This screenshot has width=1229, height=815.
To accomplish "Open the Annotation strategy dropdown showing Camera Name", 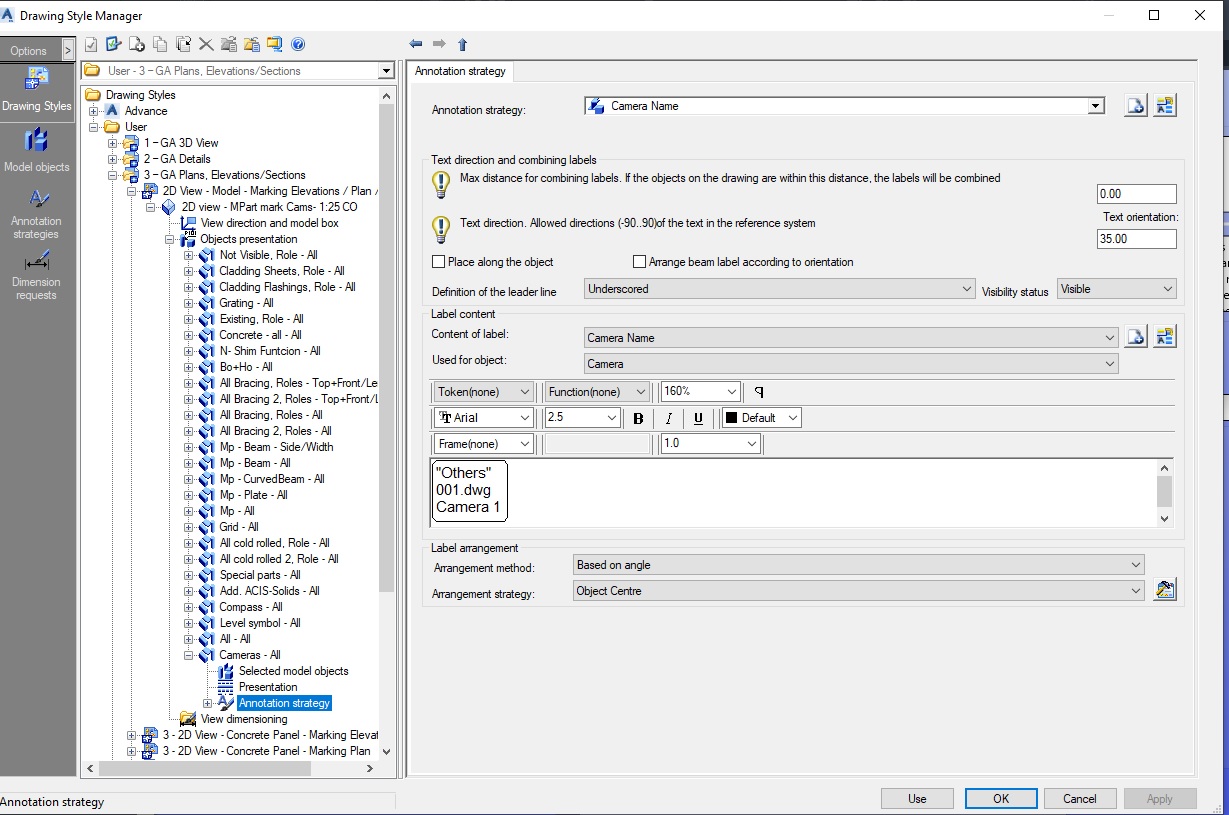I will pyautogui.click(x=1095, y=105).
